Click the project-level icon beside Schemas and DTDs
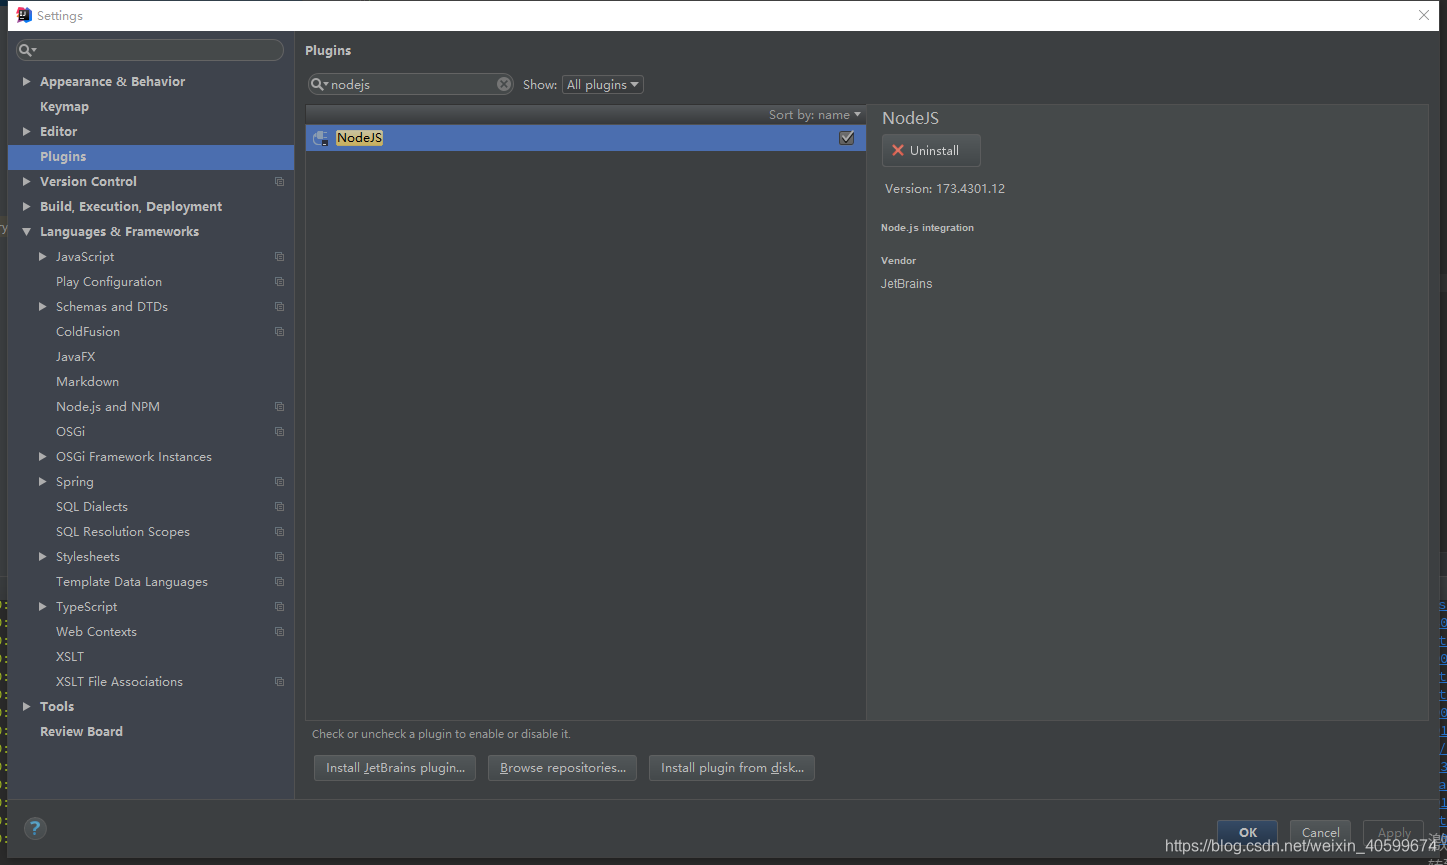1447x865 pixels. (x=279, y=307)
